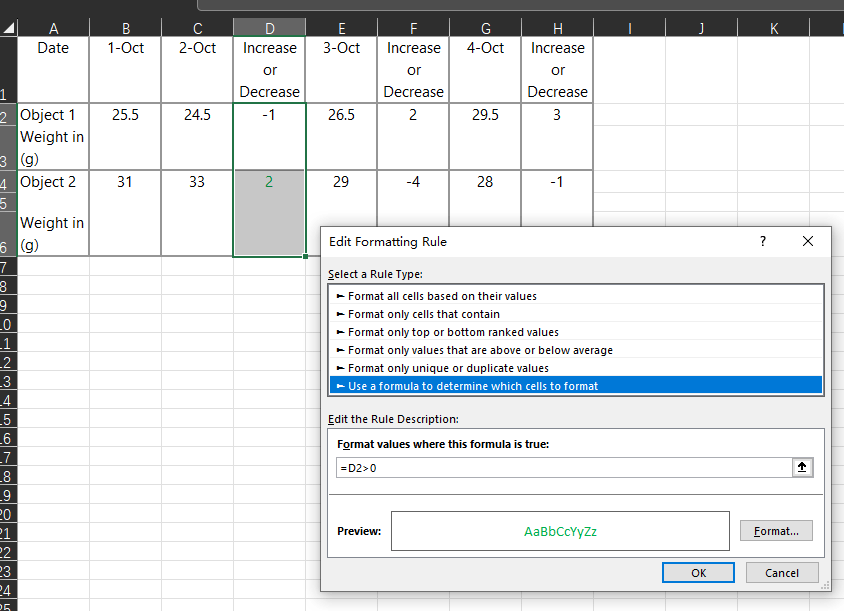This screenshot has width=844, height=611.
Task: Select column I header
Action: tap(630, 28)
